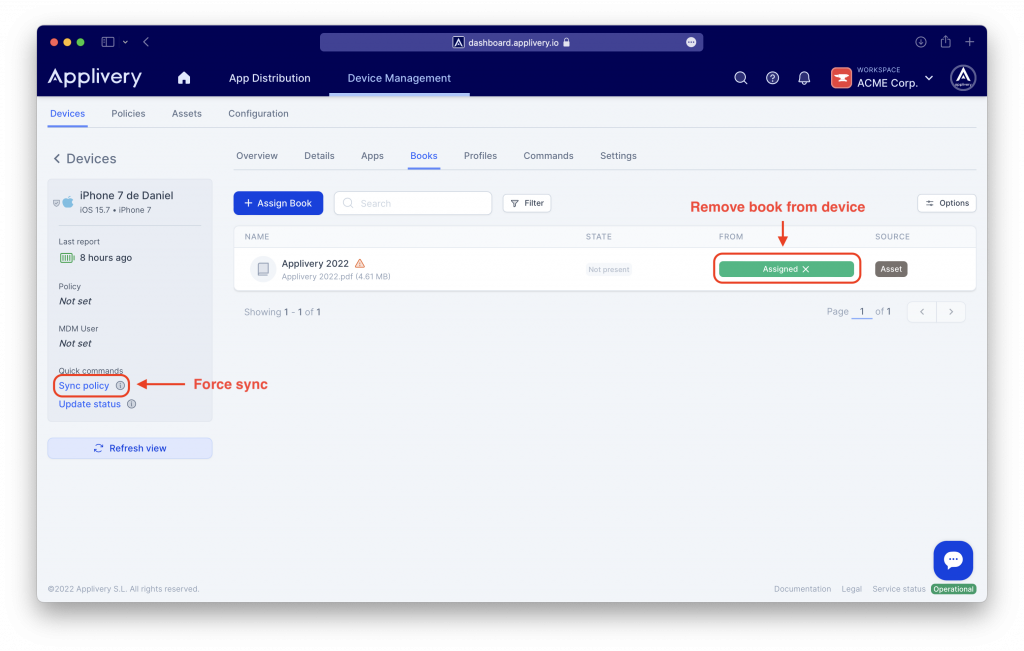Click the ACME Corp. workspace logo
This screenshot has height=651, width=1024.
click(x=841, y=78)
